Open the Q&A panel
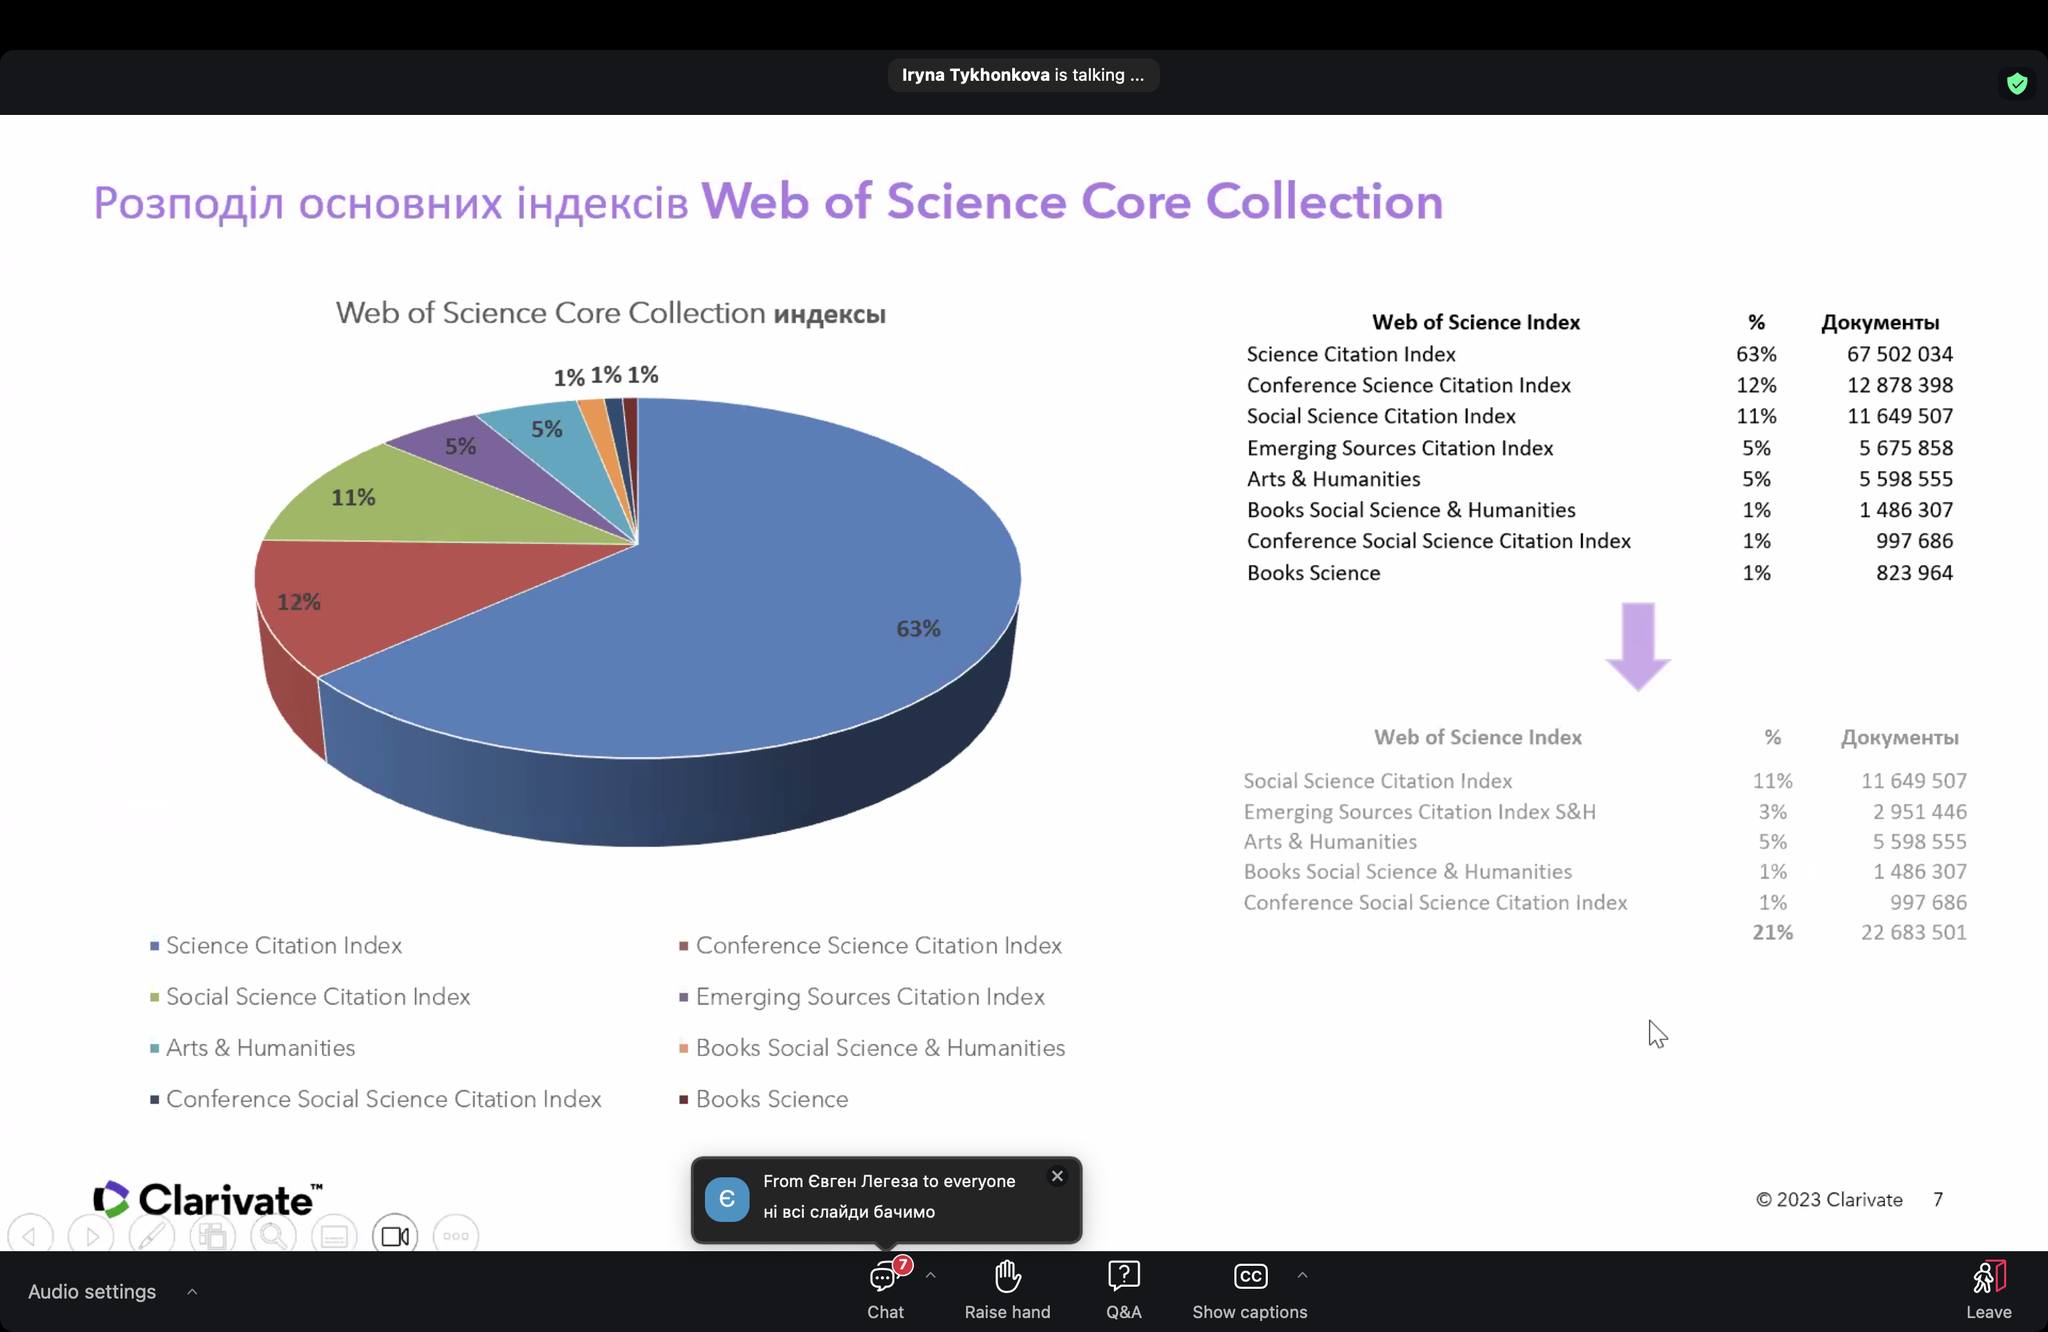This screenshot has height=1332, width=2048. point(1124,1290)
